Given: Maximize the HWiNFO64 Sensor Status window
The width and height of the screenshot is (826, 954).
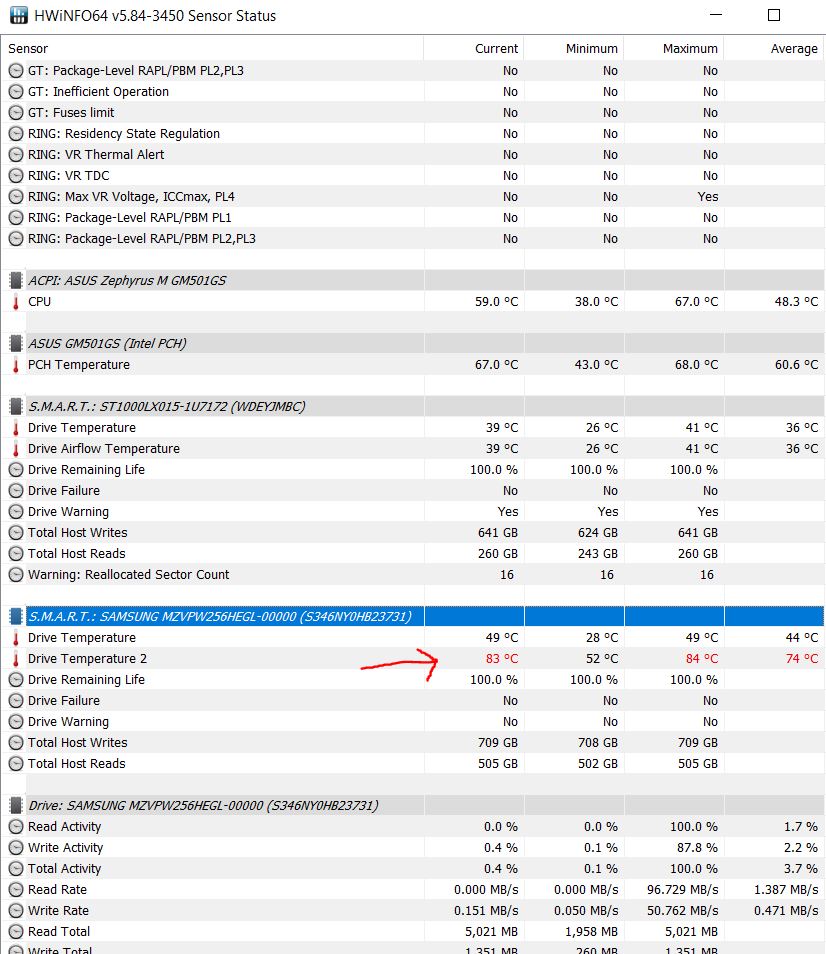Looking at the screenshot, I should click(774, 15).
